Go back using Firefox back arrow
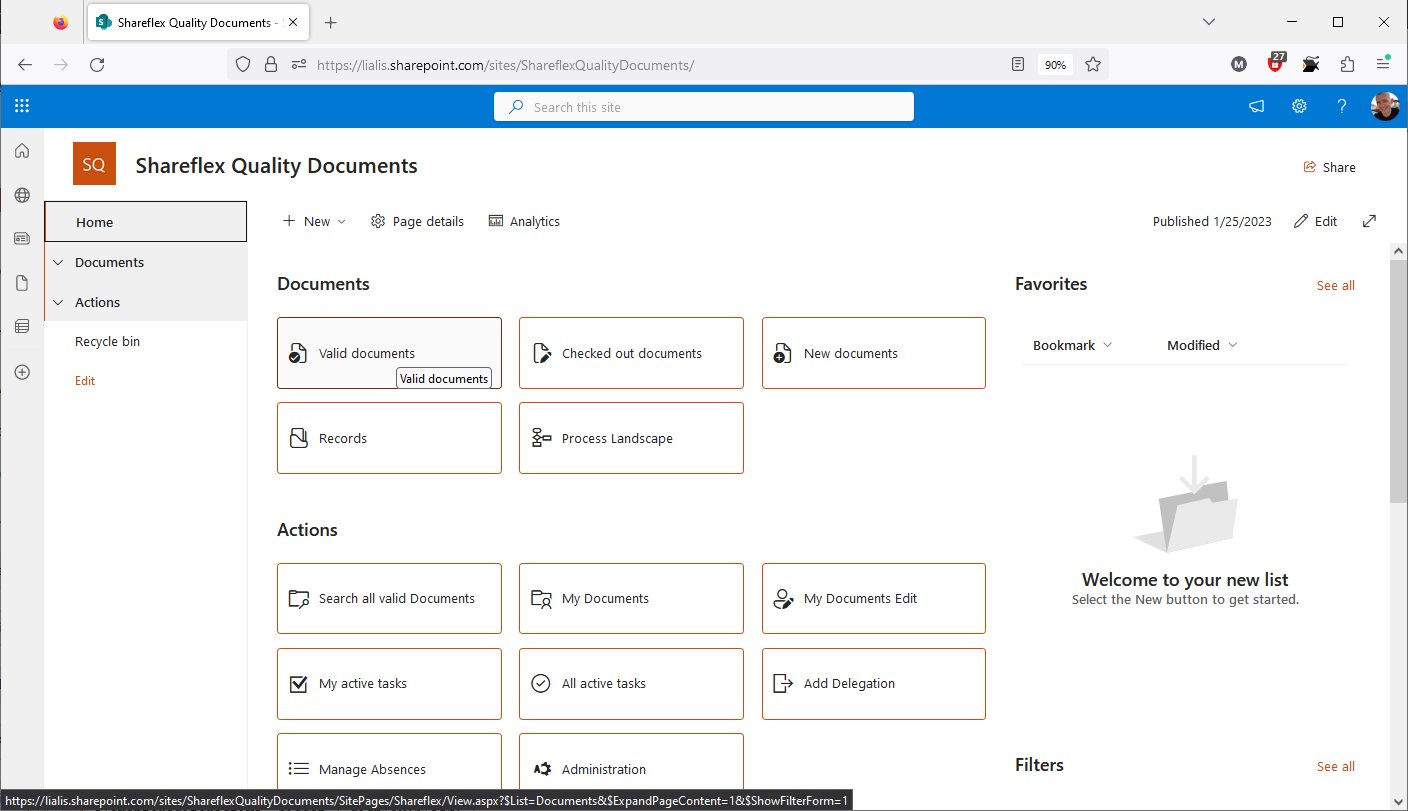The height and width of the screenshot is (811, 1408). (25, 64)
